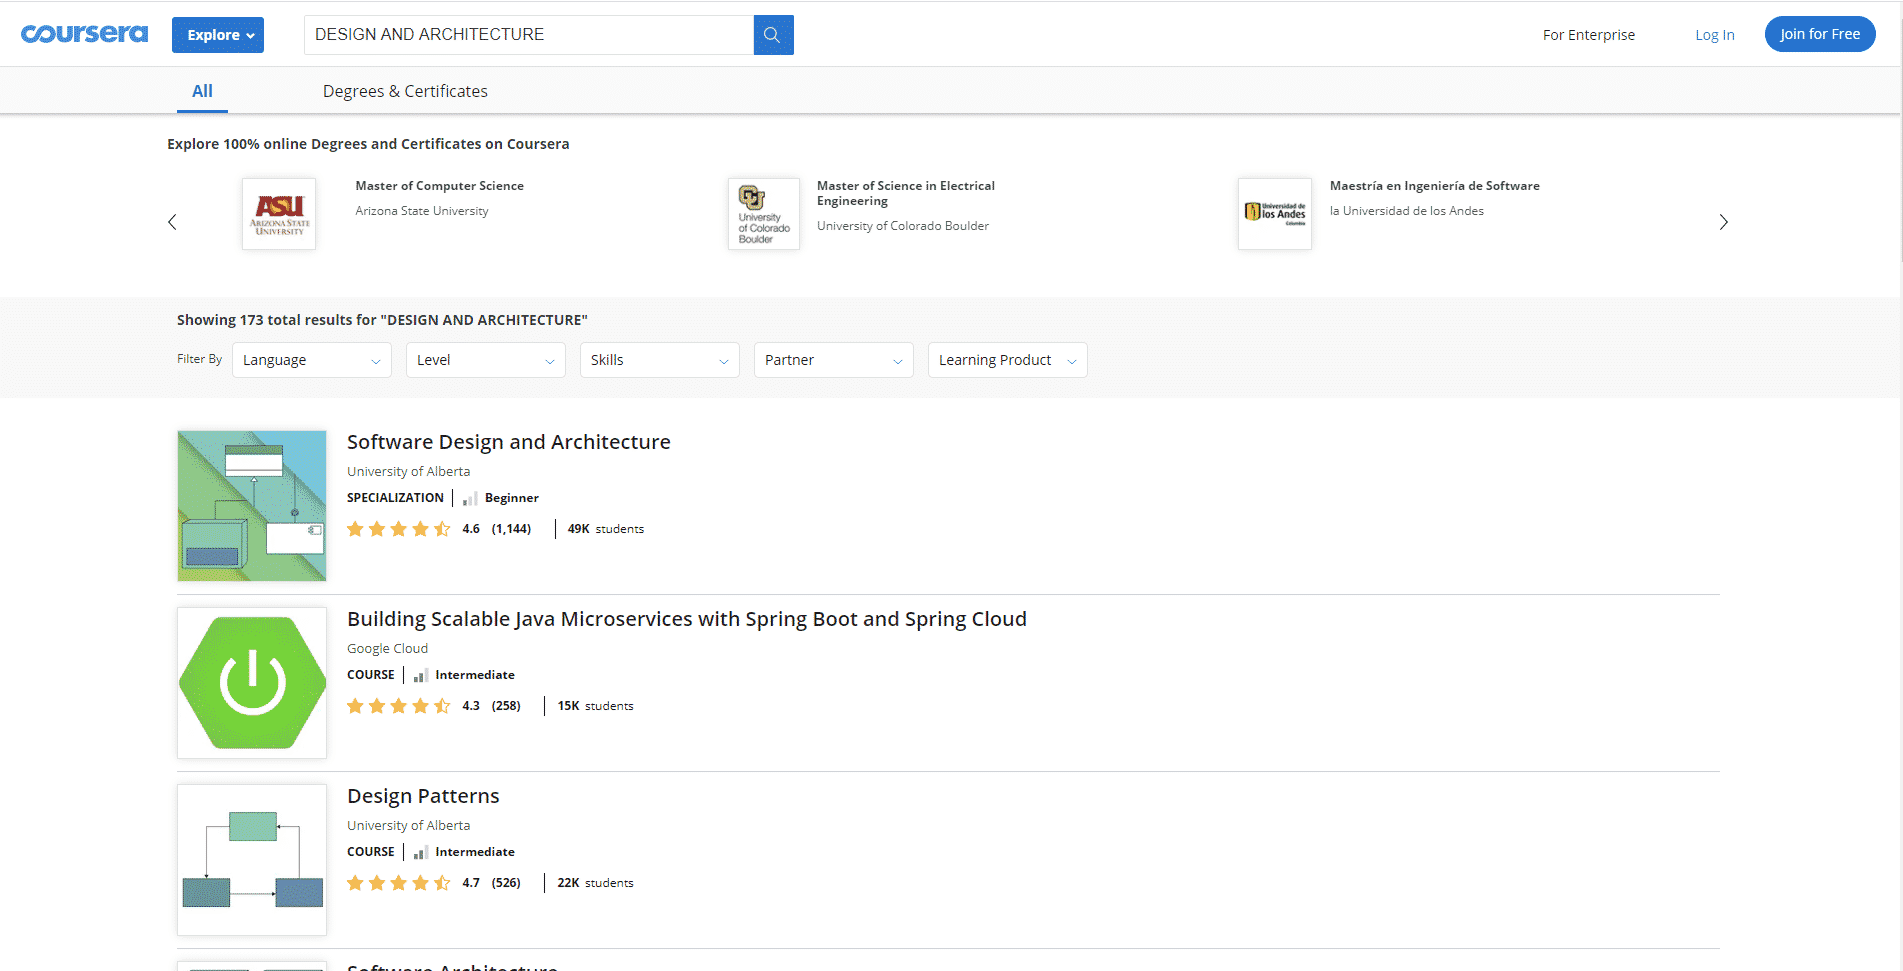1903x971 pixels.
Task: Expand the Learning Product filter dropdown
Action: tap(1008, 360)
